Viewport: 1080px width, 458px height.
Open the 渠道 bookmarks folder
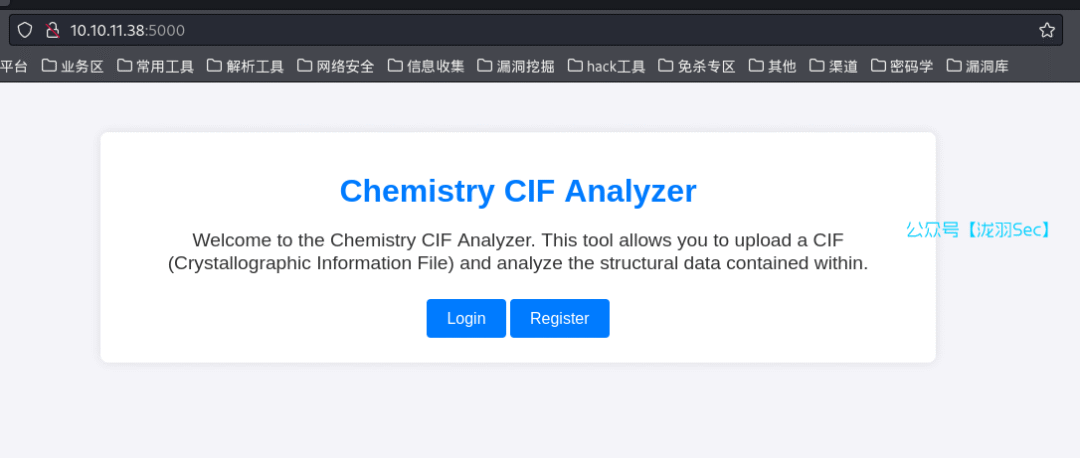(x=833, y=66)
